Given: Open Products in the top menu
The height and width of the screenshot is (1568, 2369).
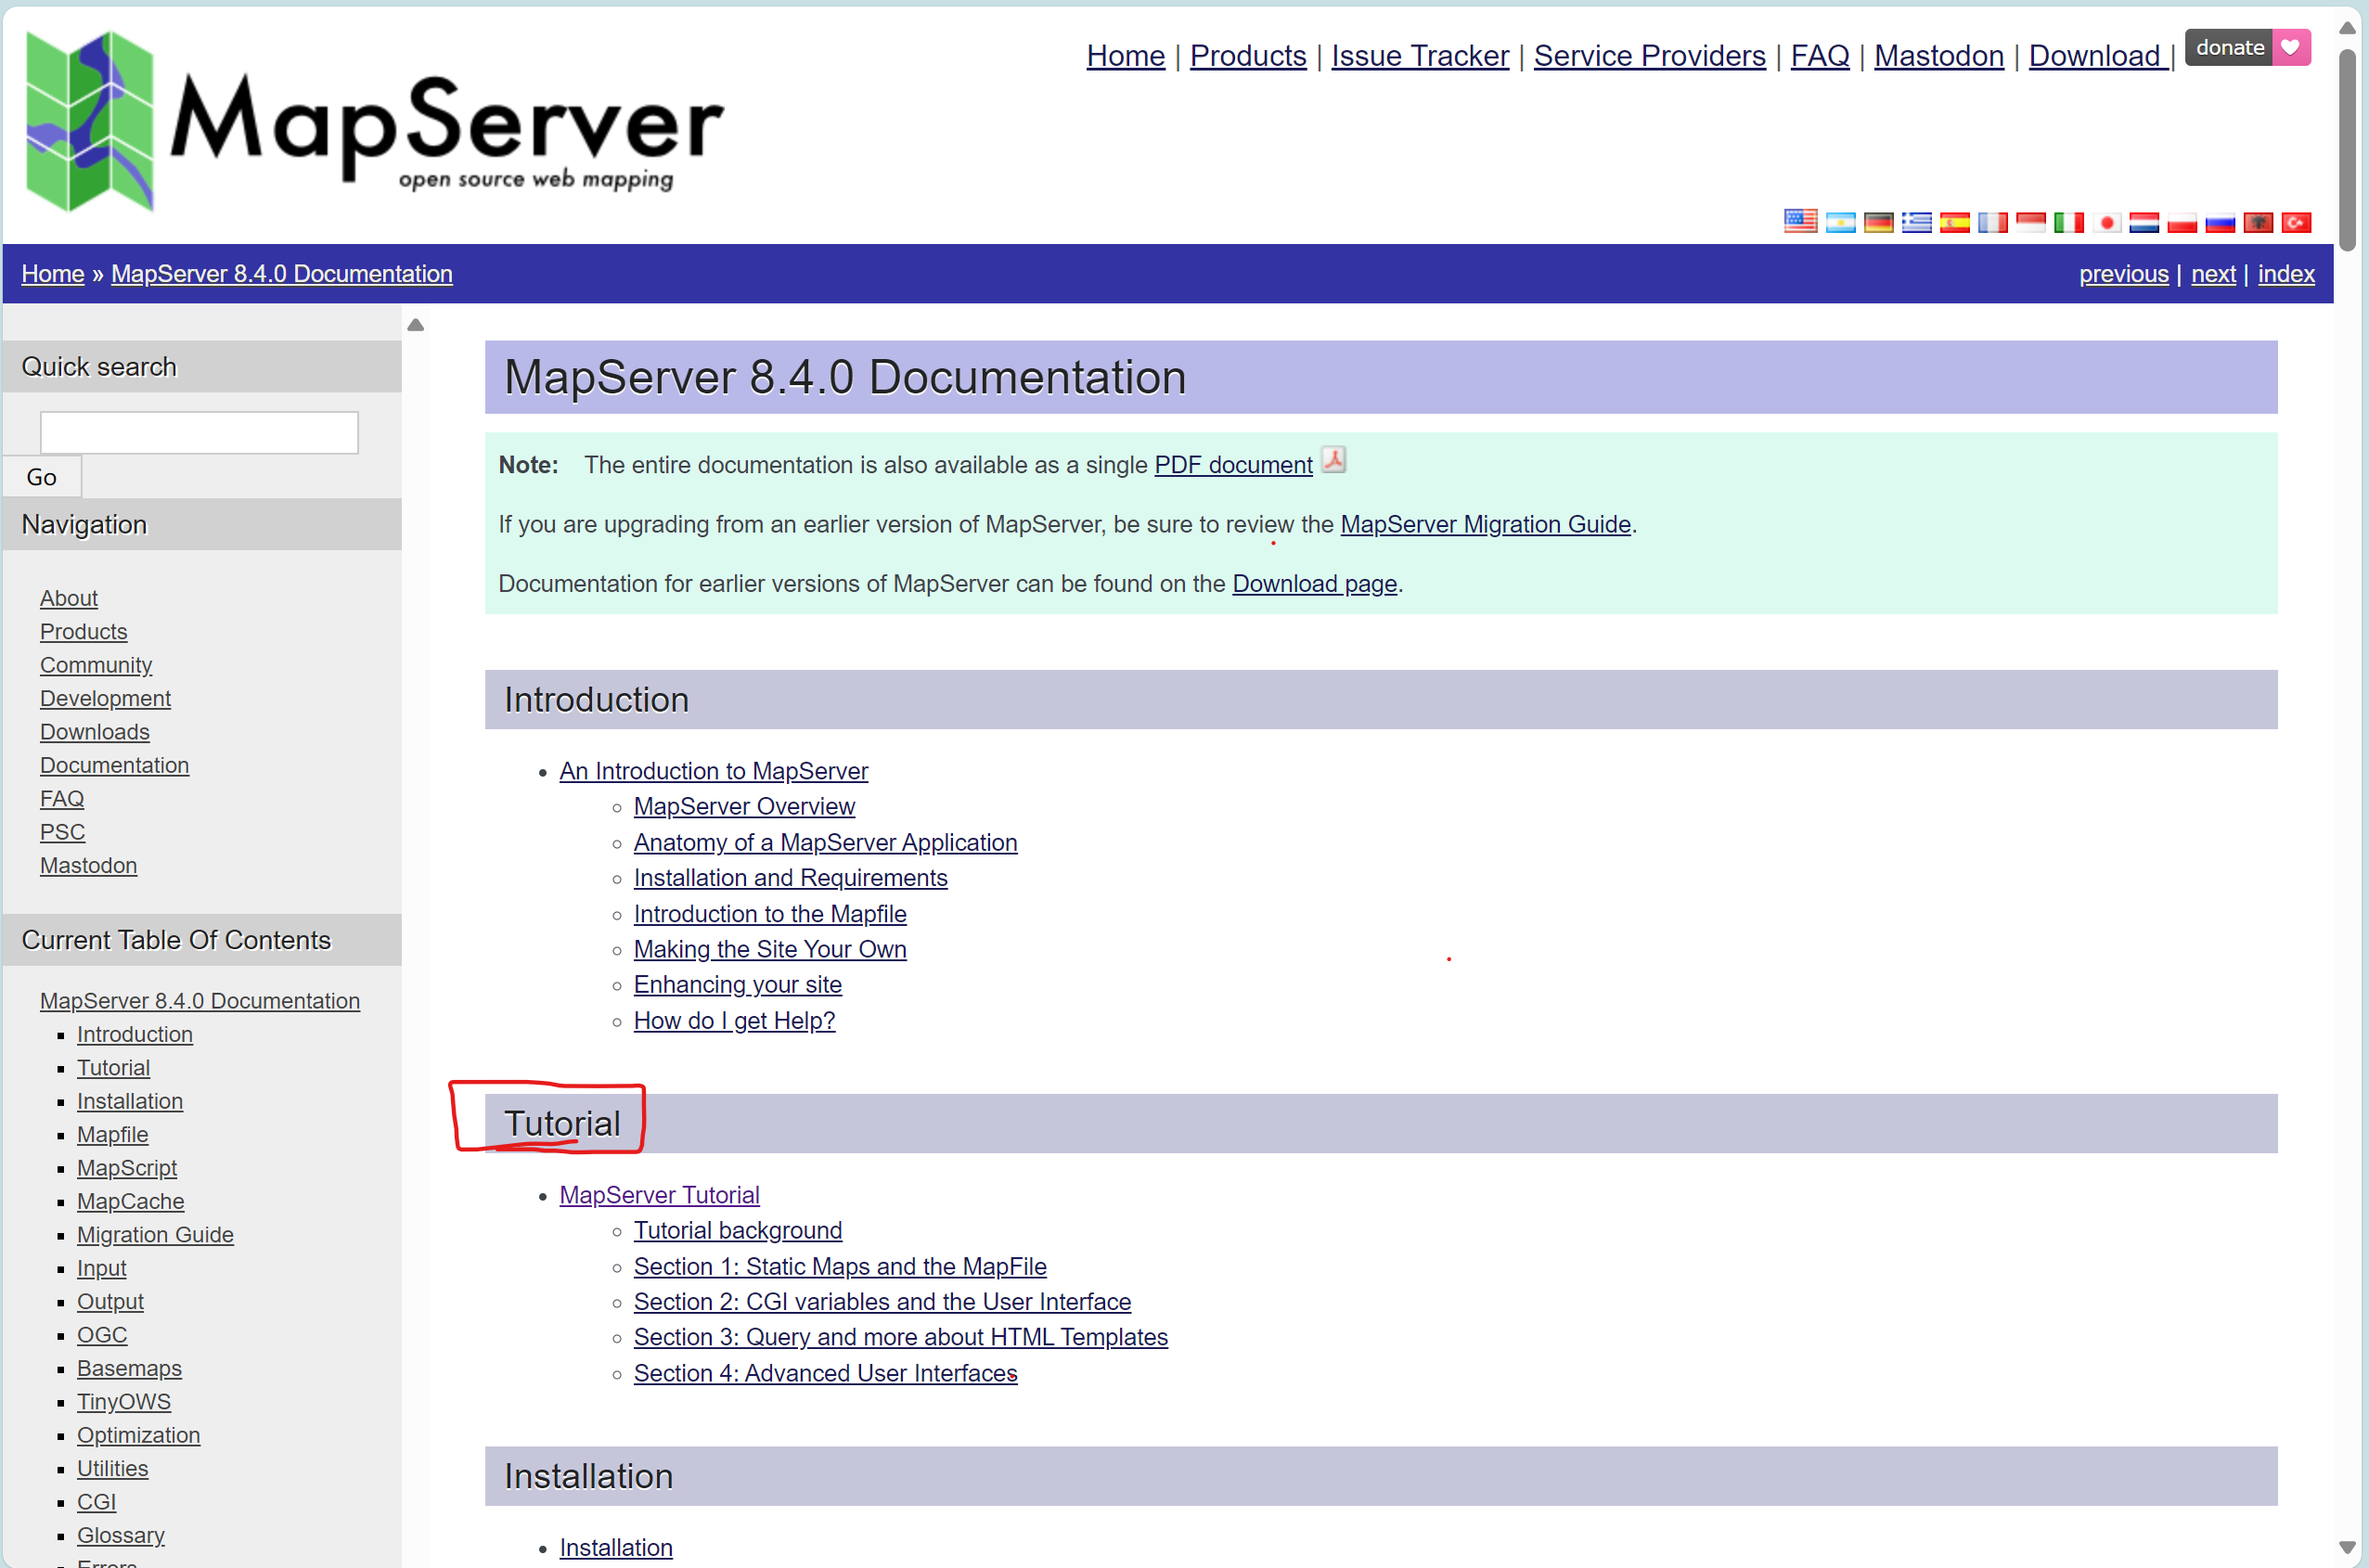Looking at the screenshot, I should (x=1248, y=56).
